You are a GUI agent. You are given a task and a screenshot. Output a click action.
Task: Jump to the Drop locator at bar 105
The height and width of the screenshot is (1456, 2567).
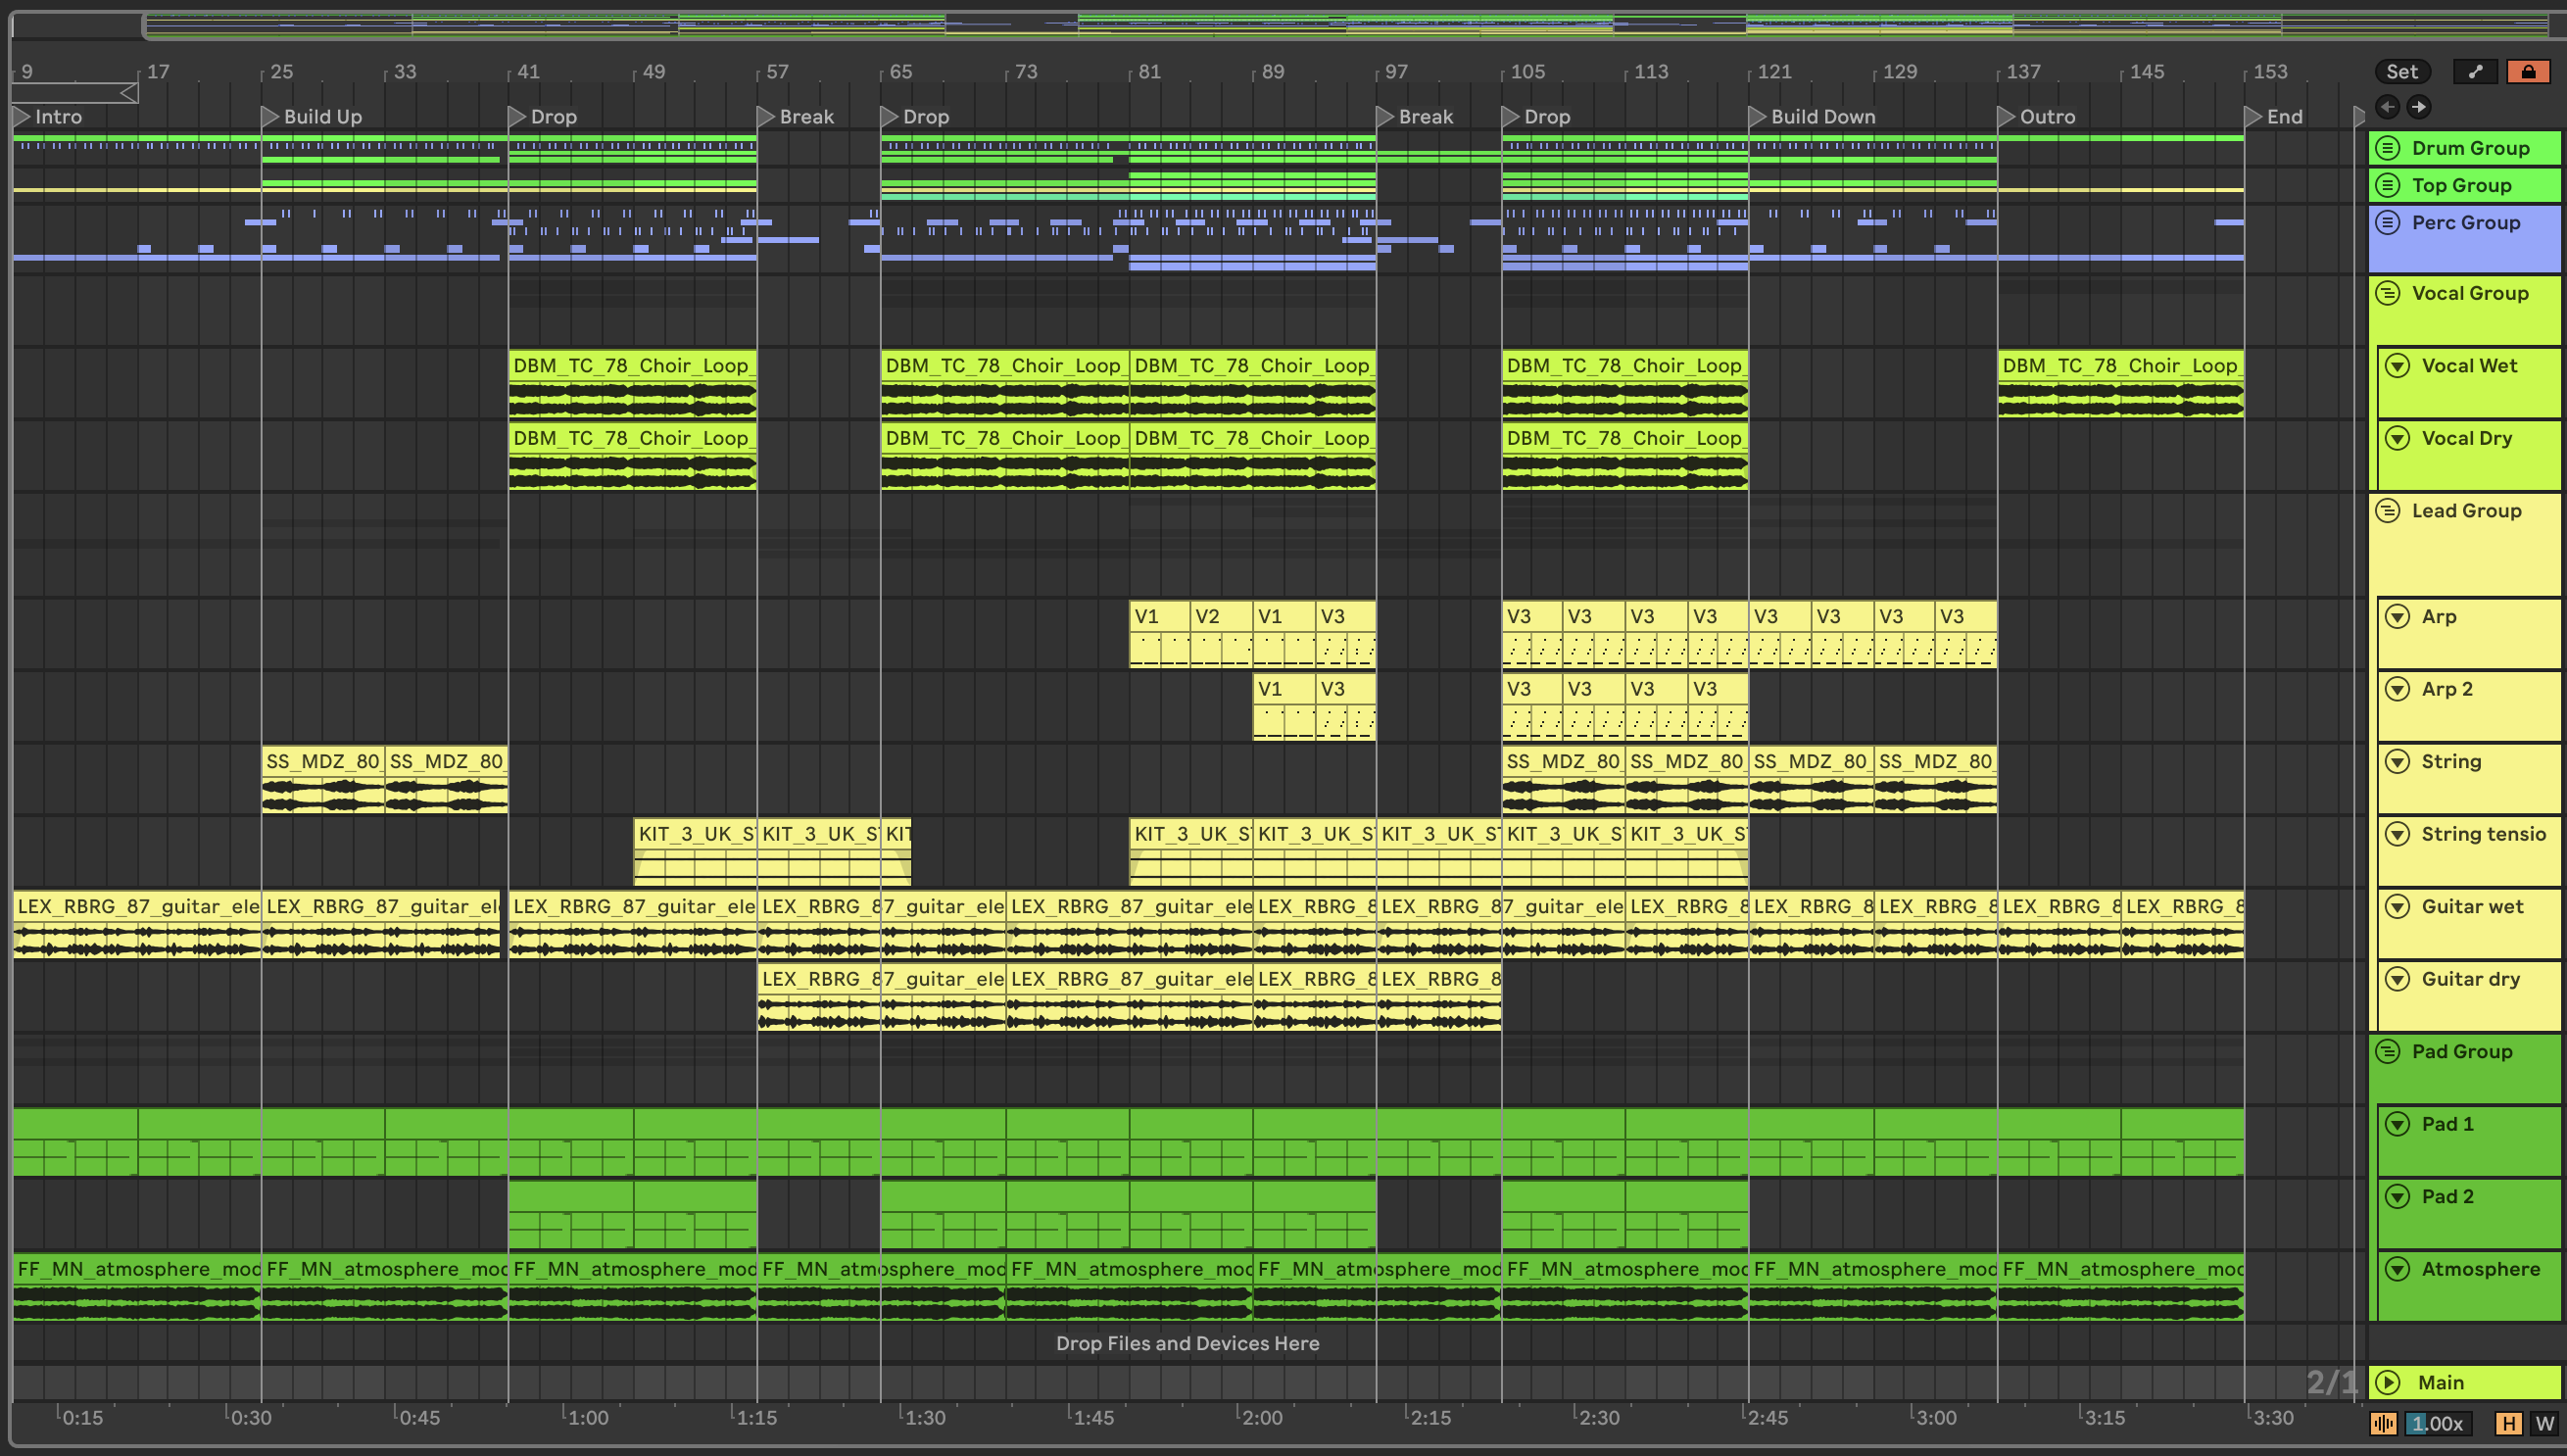coord(1536,116)
